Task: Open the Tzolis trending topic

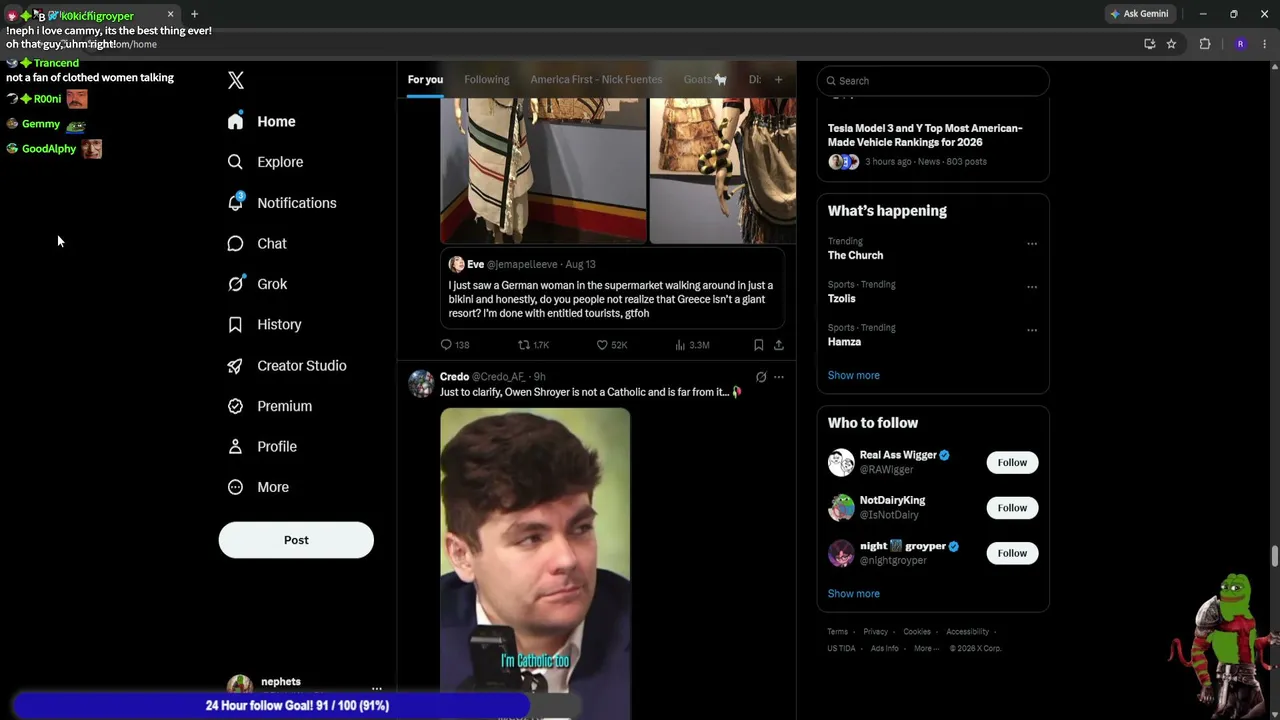Action: click(842, 298)
